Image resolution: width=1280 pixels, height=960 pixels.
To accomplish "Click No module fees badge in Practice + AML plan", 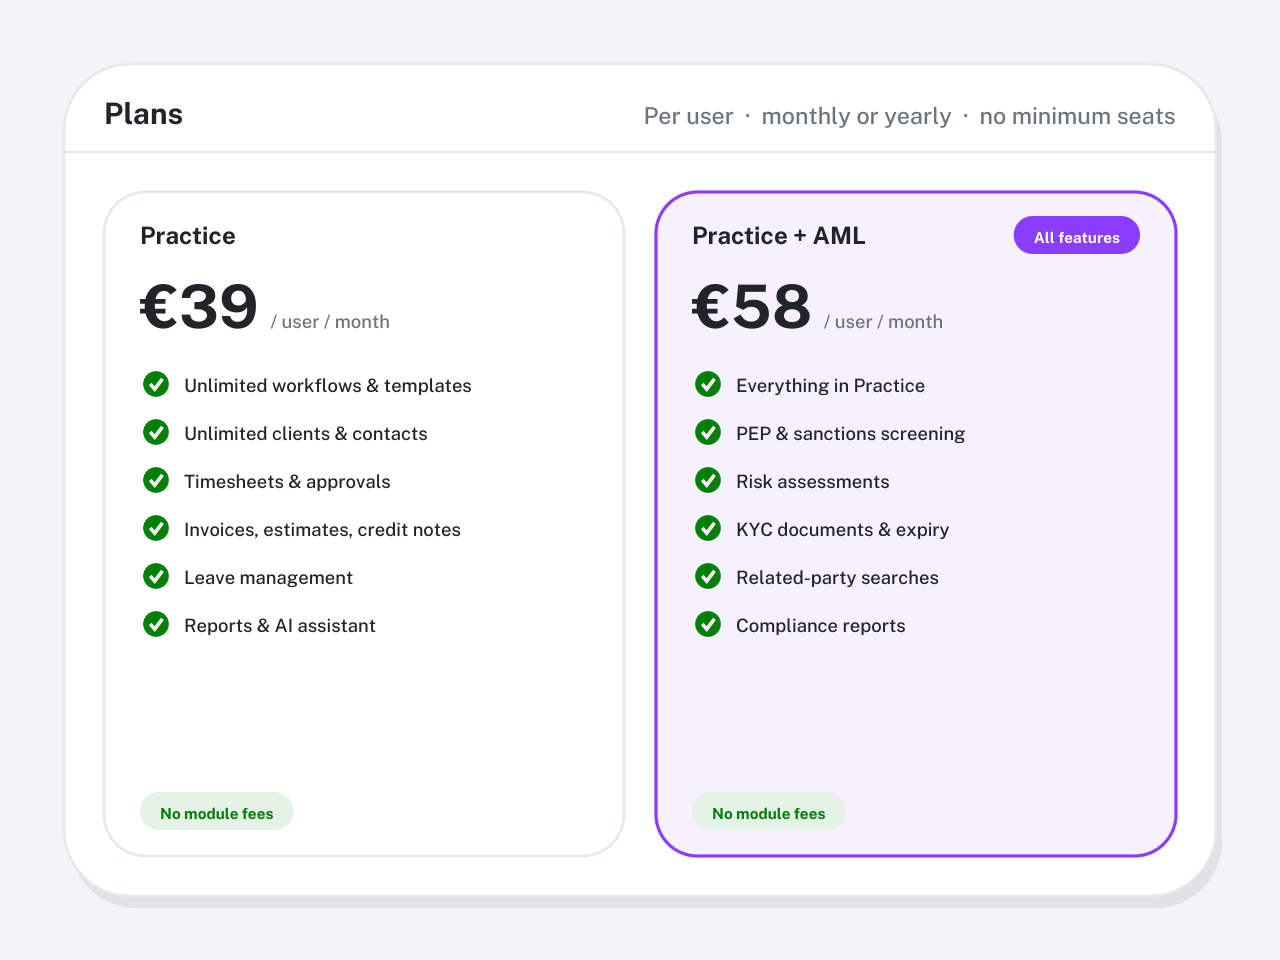I will coord(769,812).
